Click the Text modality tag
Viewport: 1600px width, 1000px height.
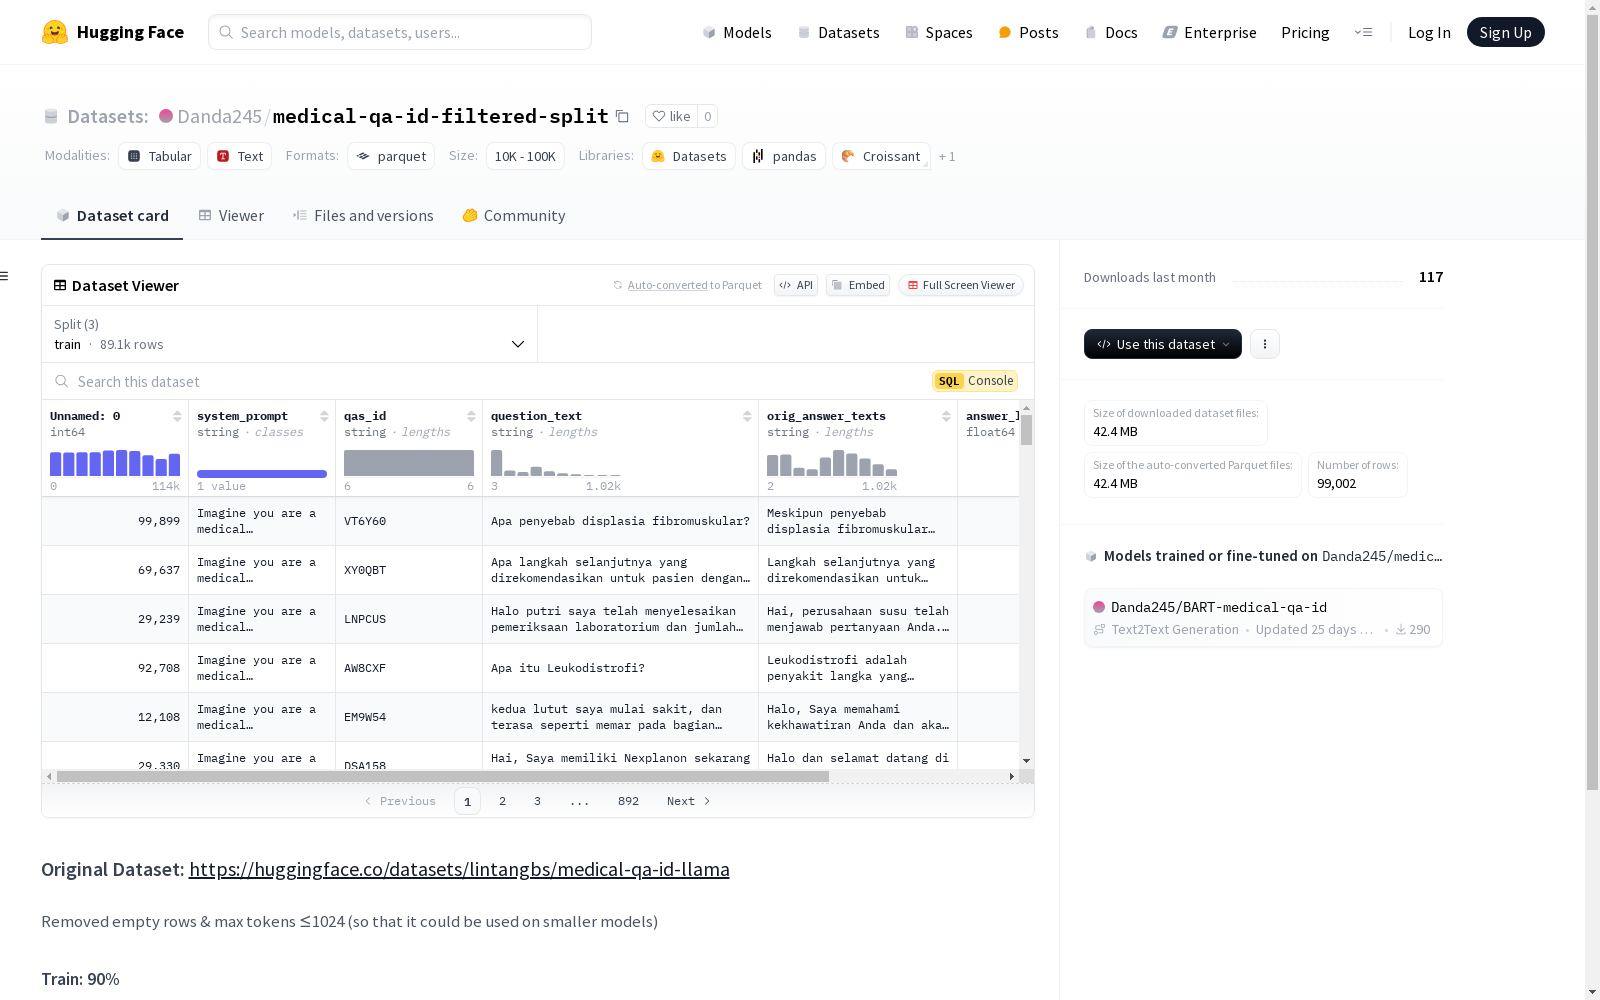pos(239,156)
